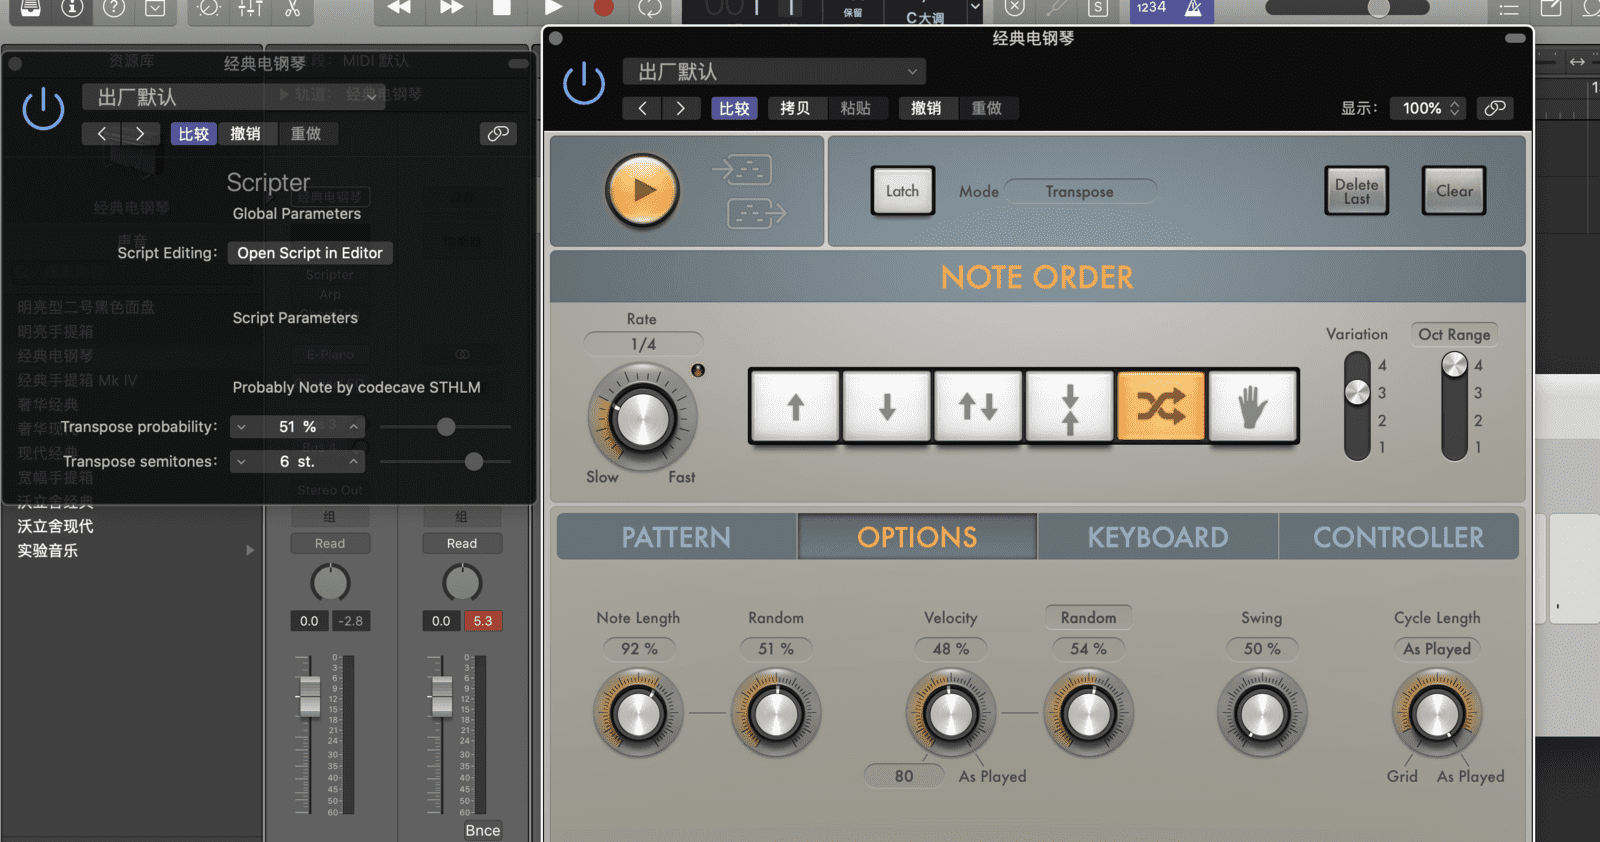Click 比较 compare button in Arpeggiator window
This screenshot has width=1600, height=842.
[734, 108]
